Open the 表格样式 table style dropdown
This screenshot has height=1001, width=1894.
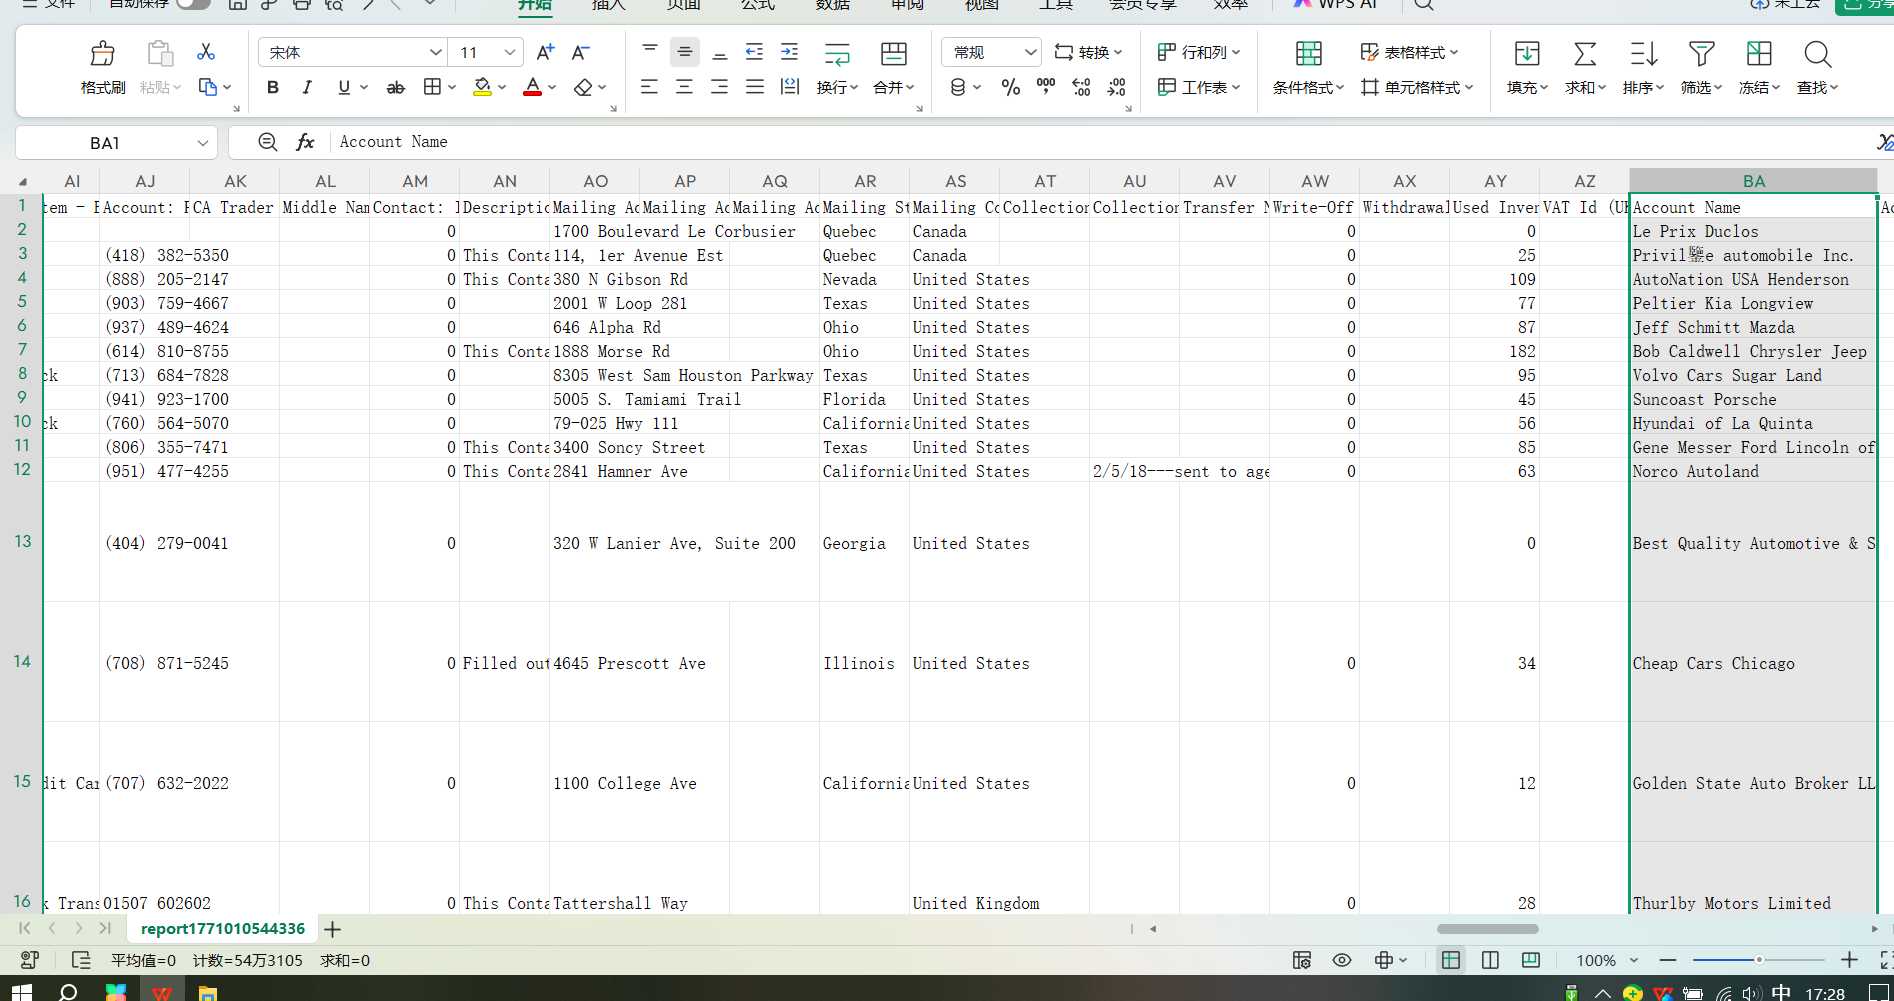coord(1409,52)
